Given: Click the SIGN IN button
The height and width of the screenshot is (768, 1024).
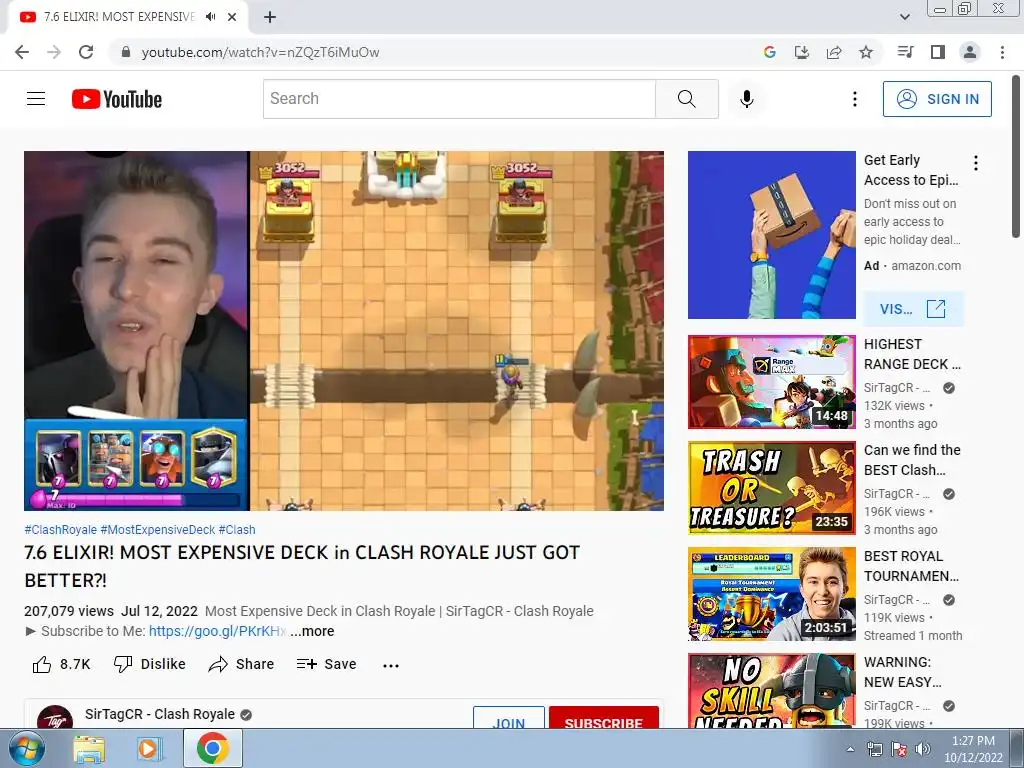Looking at the screenshot, I should click(x=937, y=99).
